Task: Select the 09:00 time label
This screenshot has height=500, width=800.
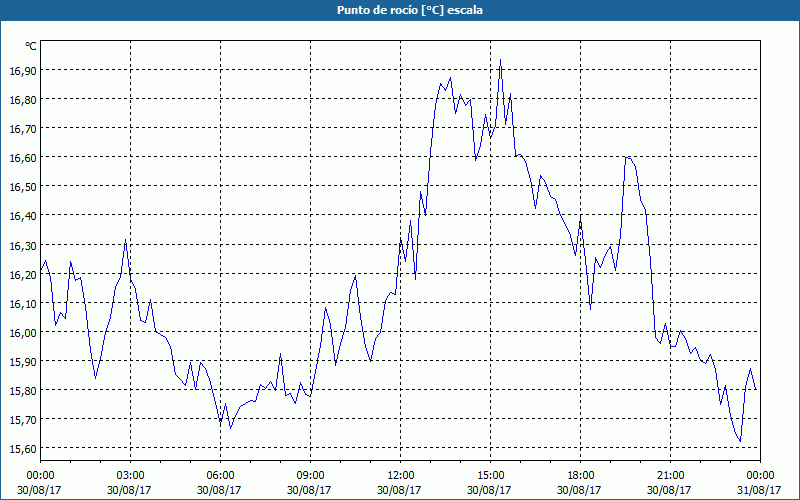Action: [310, 476]
